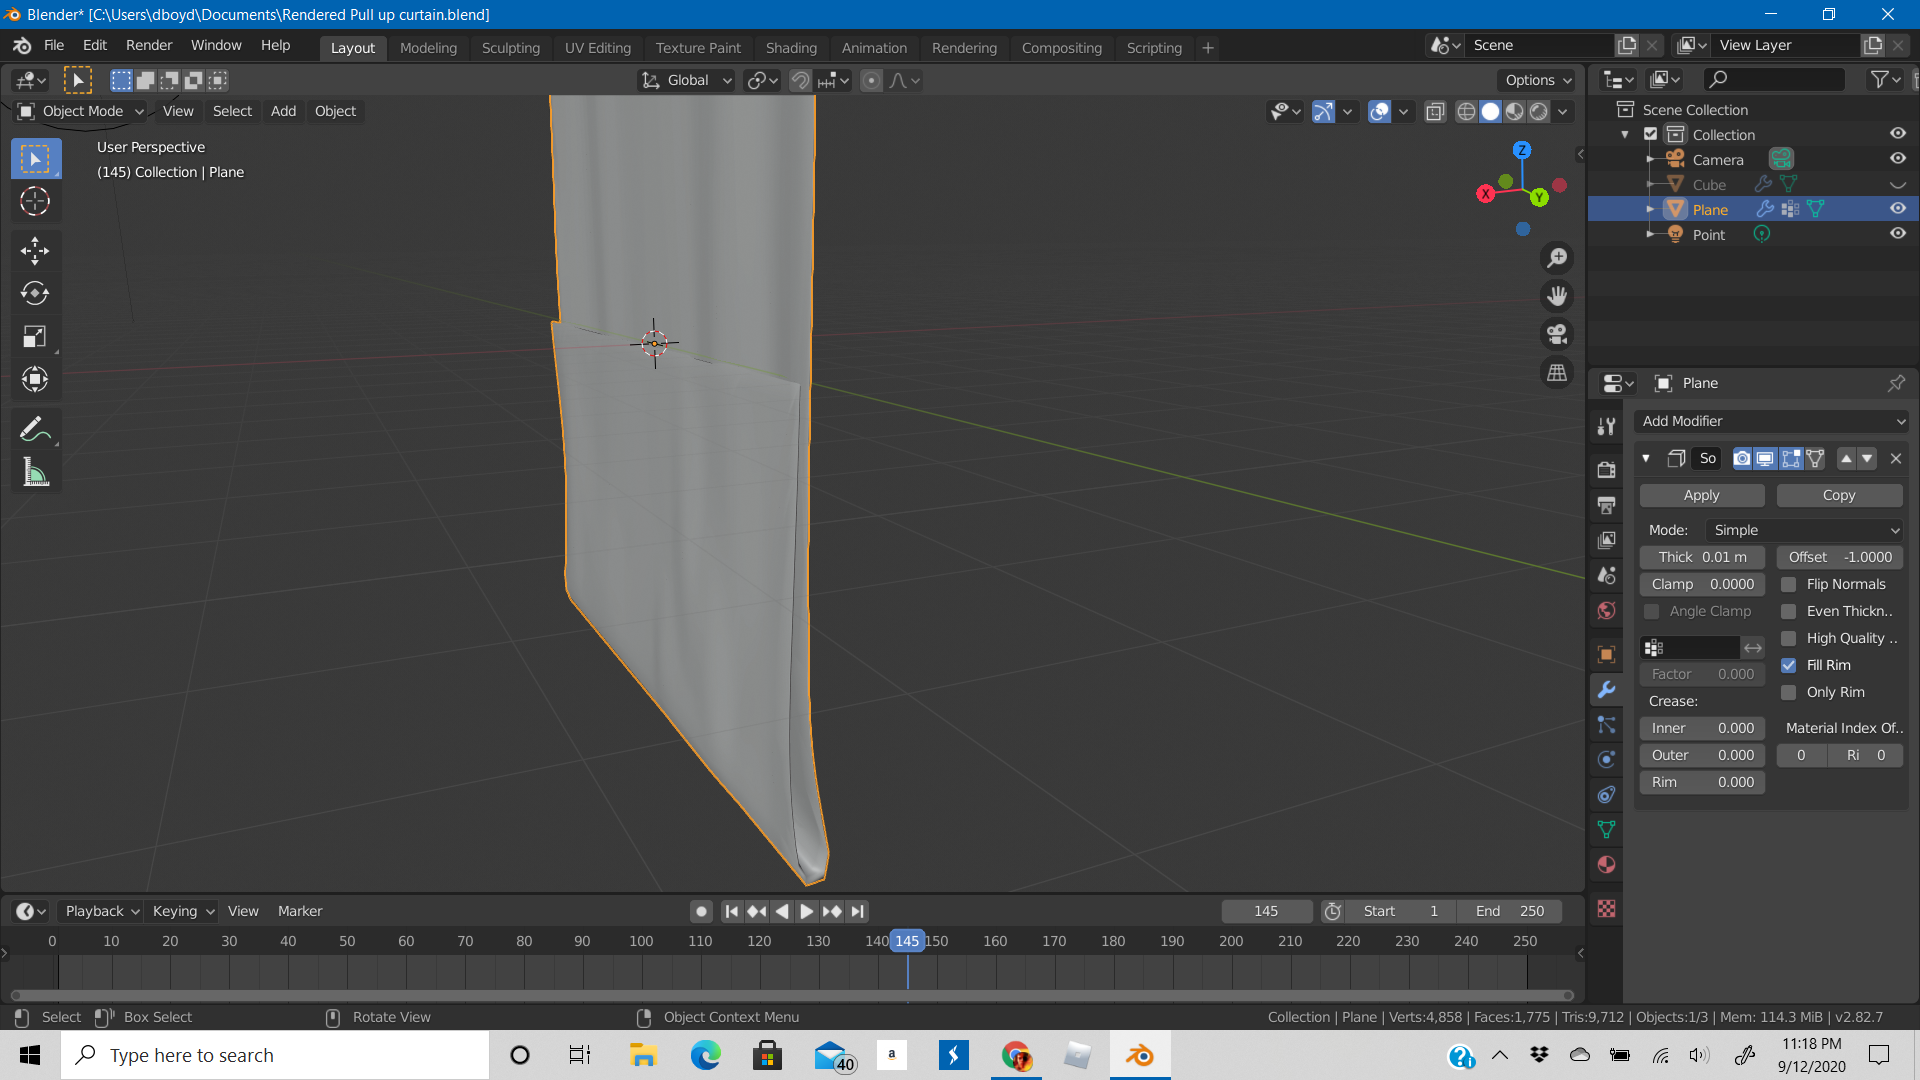Image resolution: width=1920 pixels, height=1080 pixels.
Task: Choose the Measure ruler tool
Action: pyautogui.click(x=35, y=473)
